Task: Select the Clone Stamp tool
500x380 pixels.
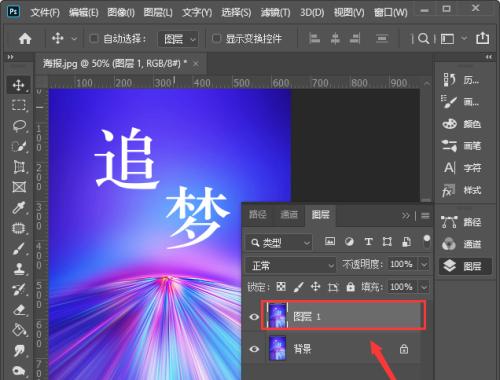Action: 19,269
